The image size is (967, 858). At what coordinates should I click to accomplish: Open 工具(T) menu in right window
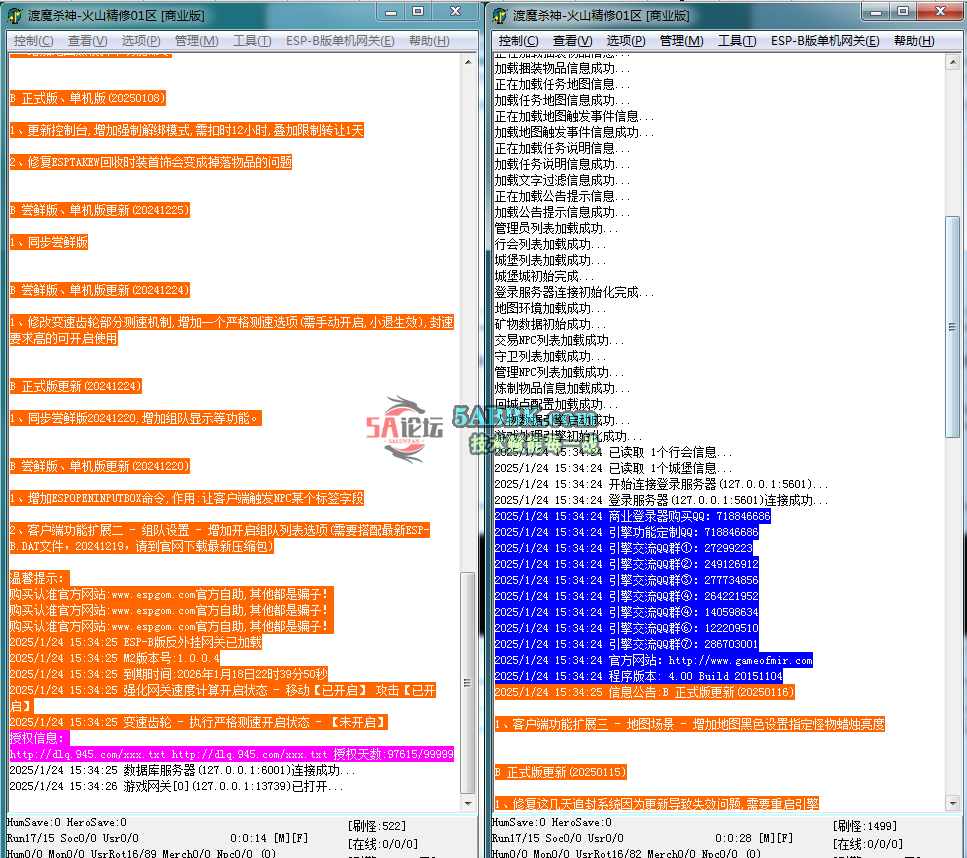pyautogui.click(x=737, y=41)
